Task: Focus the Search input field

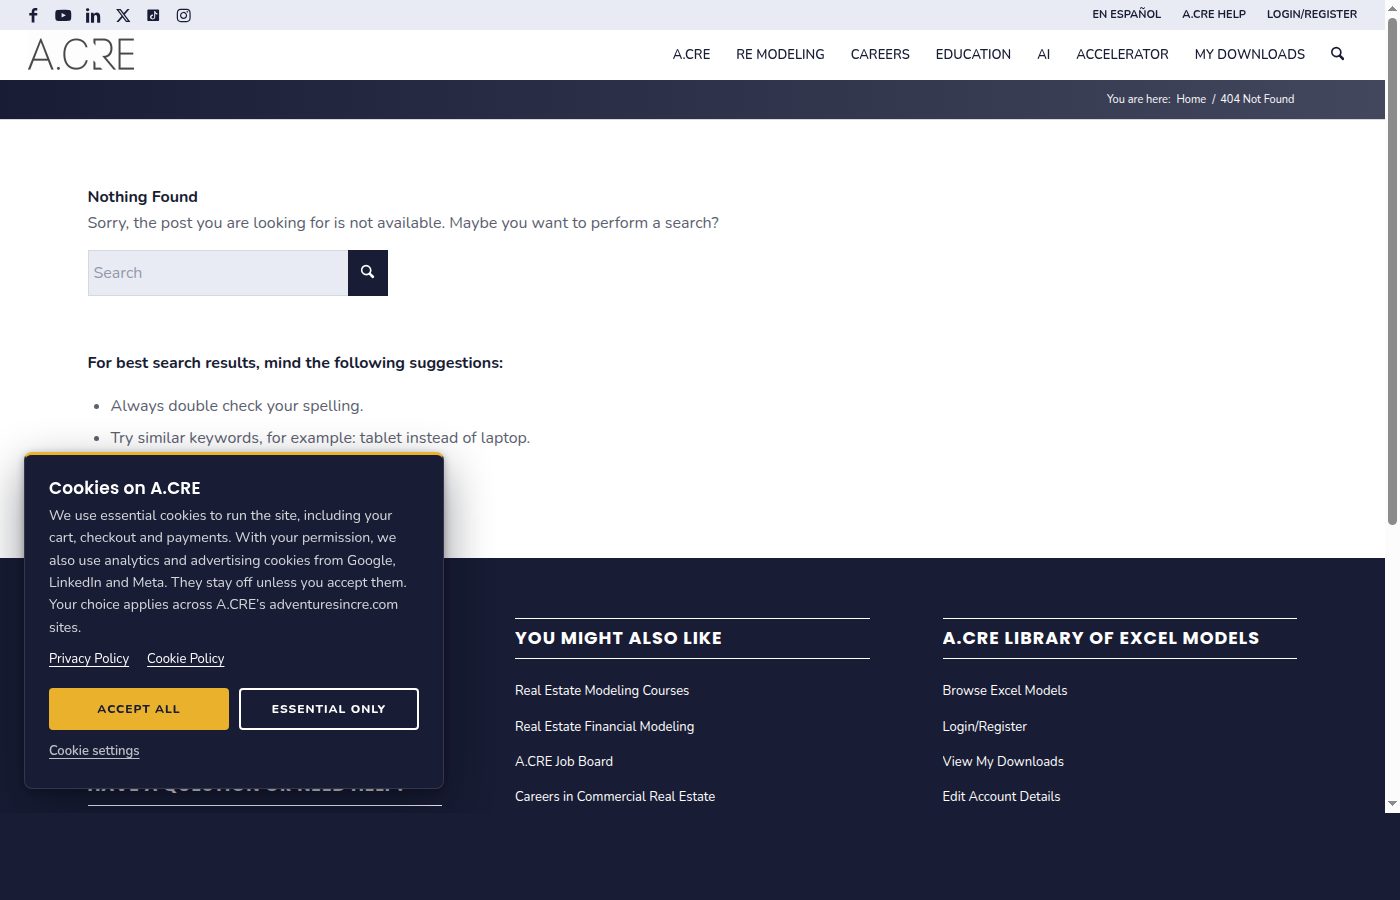Action: [x=217, y=272]
